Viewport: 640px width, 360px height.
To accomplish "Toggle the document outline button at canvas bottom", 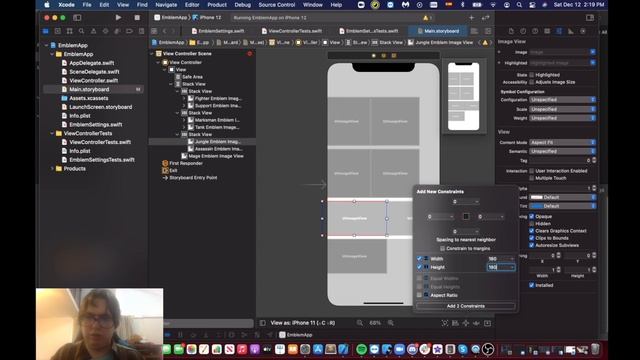I will [262, 323].
